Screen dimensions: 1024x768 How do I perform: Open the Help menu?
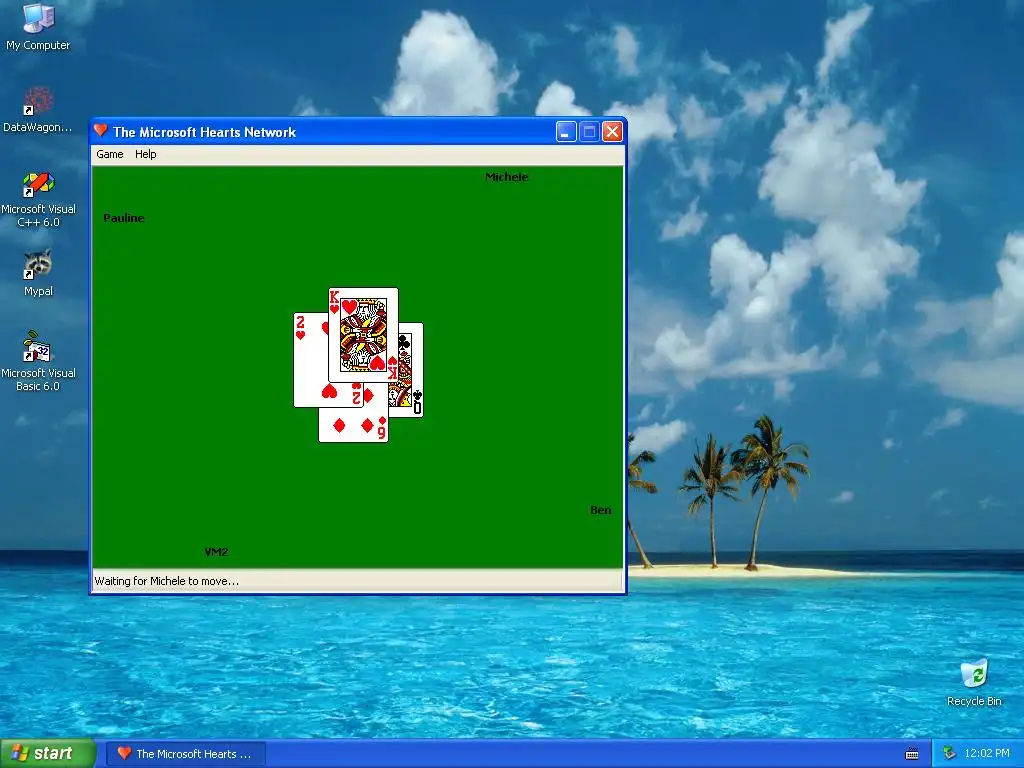[x=146, y=154]
